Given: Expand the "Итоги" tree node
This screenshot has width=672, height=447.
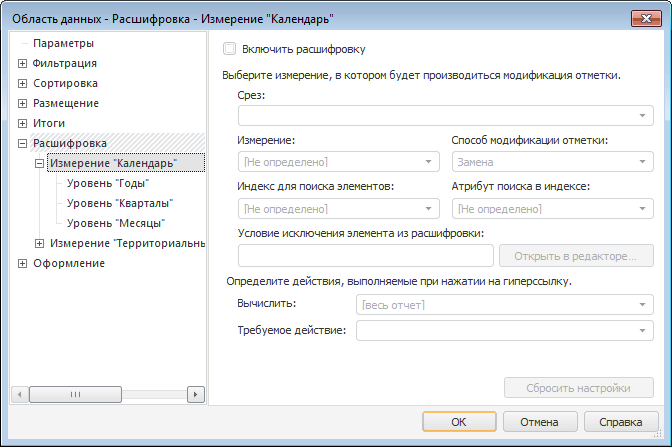Looking at the screenshot, I should [22, 123].
